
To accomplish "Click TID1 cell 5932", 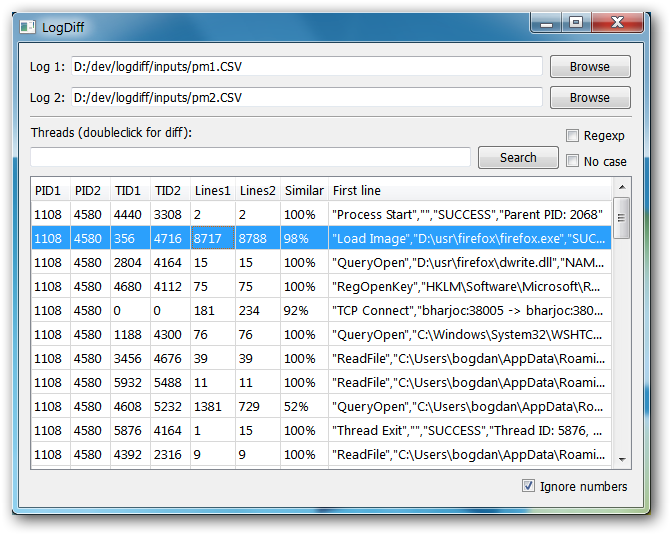I will 131,382.
